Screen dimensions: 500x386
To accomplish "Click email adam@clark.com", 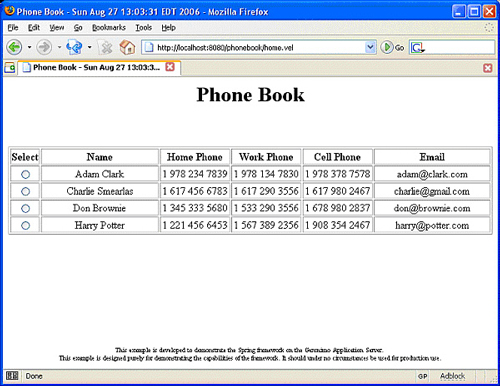I will tap(432, 174).
